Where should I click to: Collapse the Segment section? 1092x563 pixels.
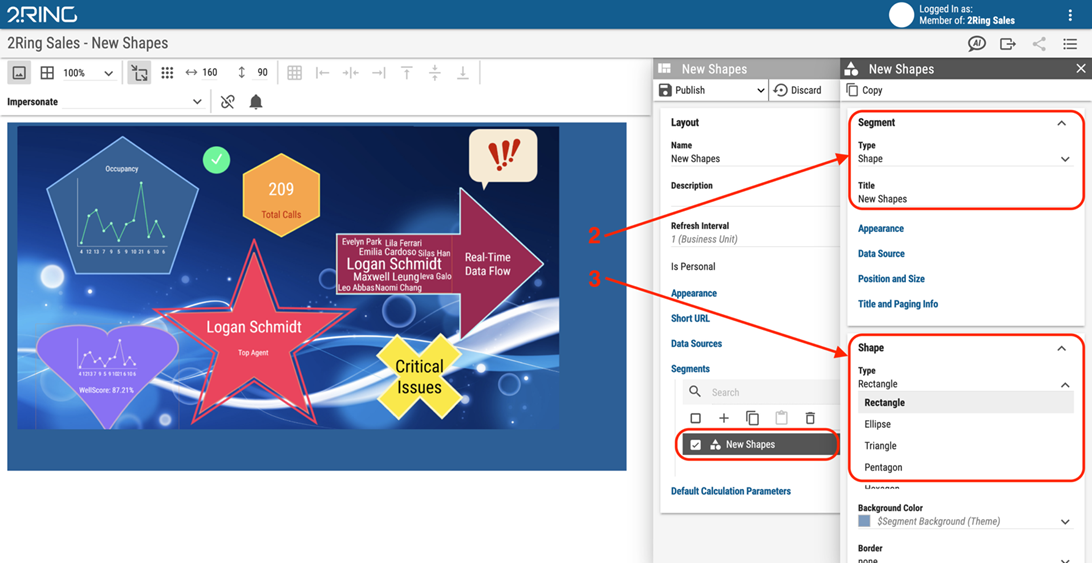(x=1061, y=123)
